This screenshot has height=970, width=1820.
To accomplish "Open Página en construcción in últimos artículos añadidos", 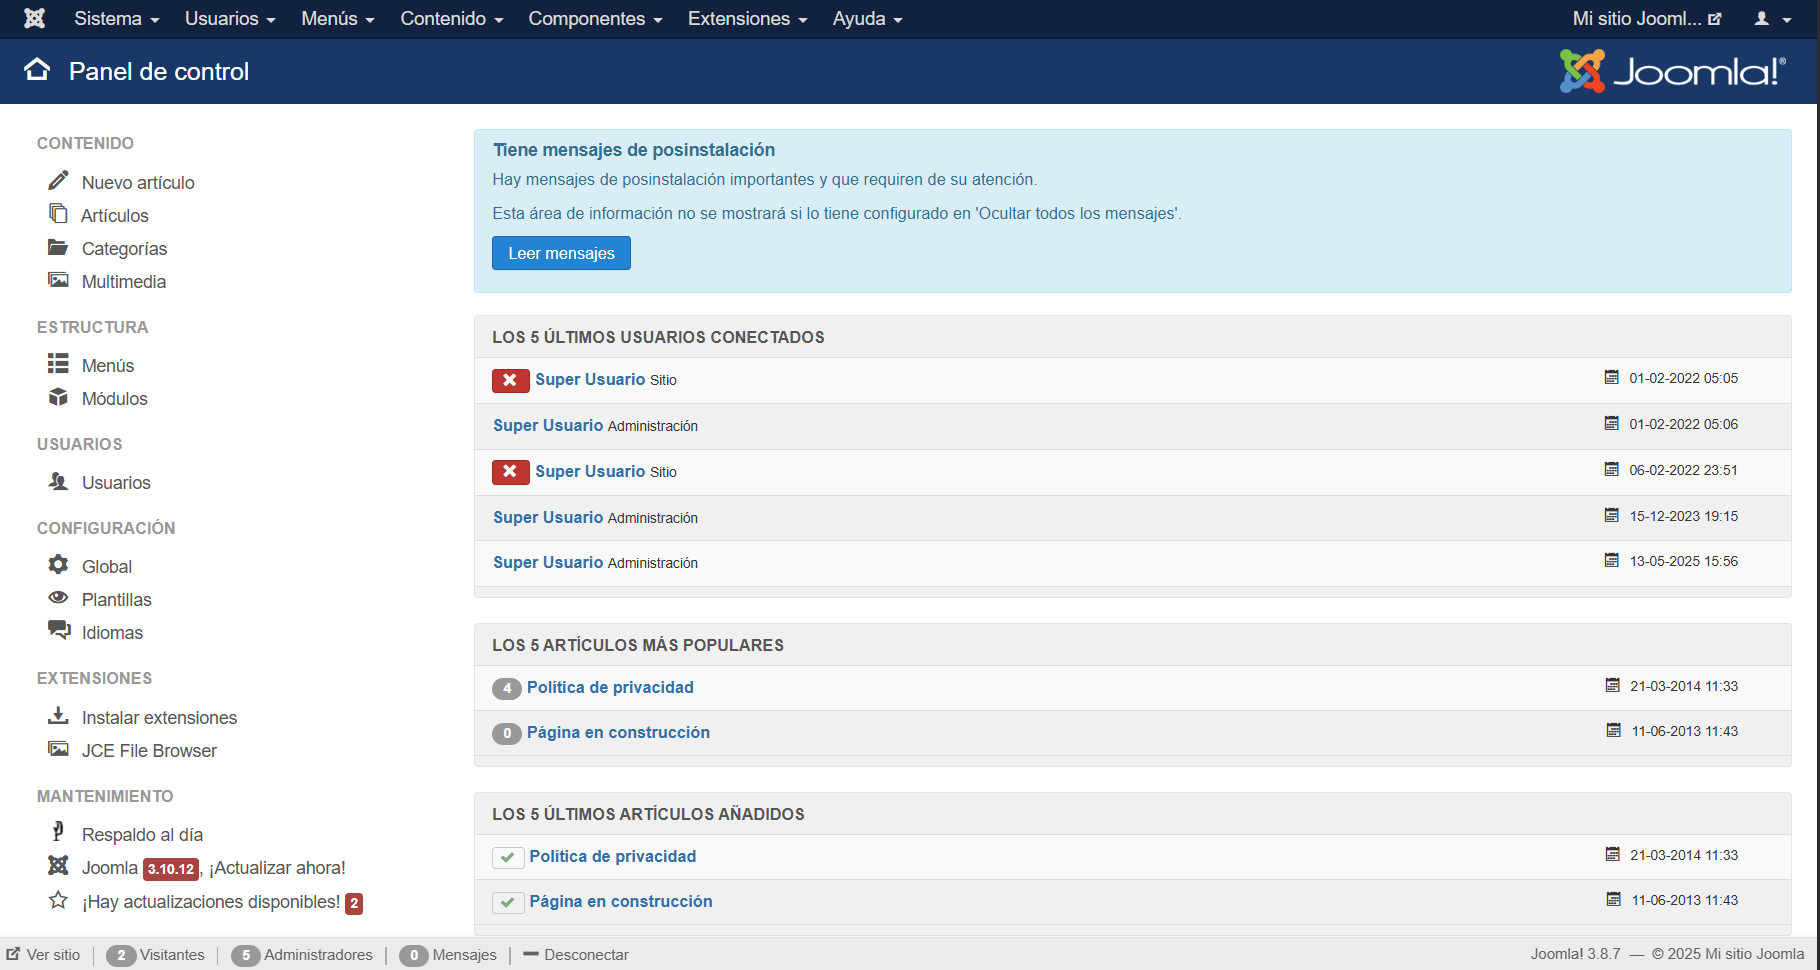I will (621, 902).
